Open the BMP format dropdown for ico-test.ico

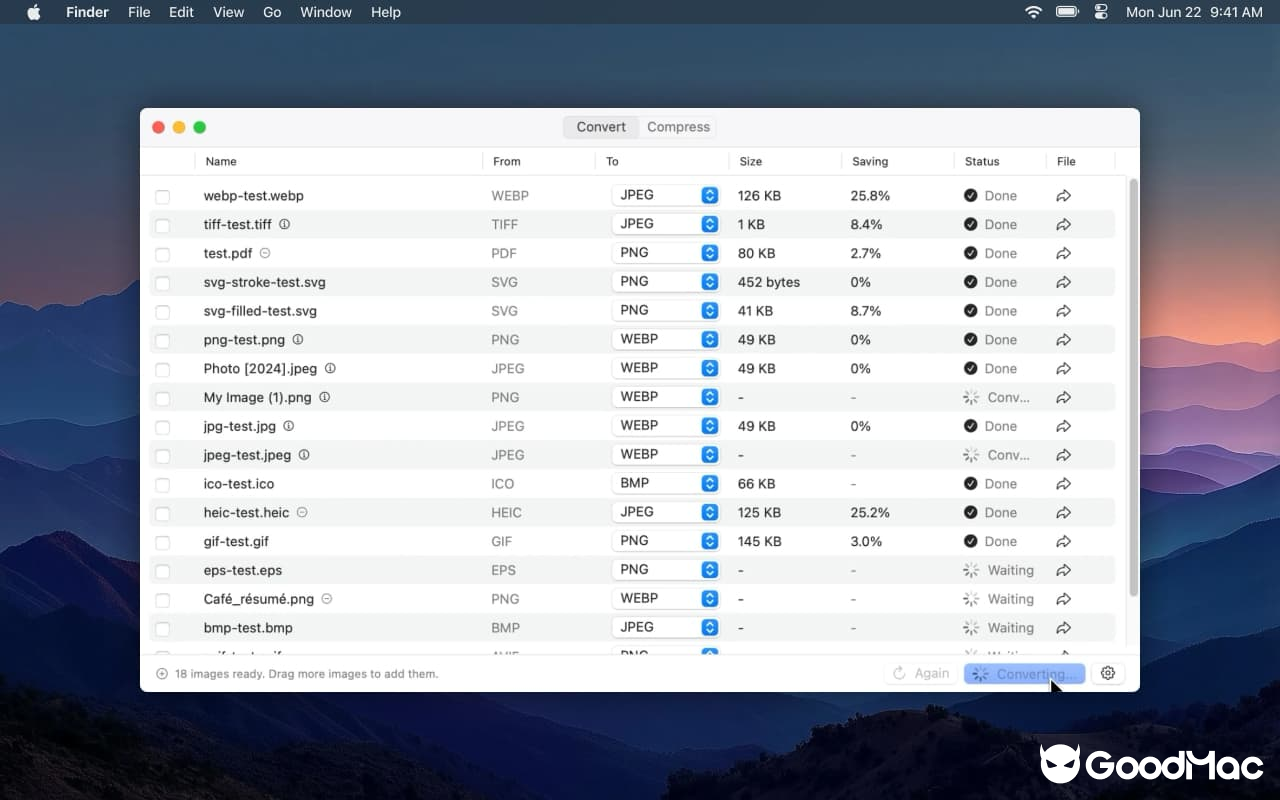[x=666, y=483]
